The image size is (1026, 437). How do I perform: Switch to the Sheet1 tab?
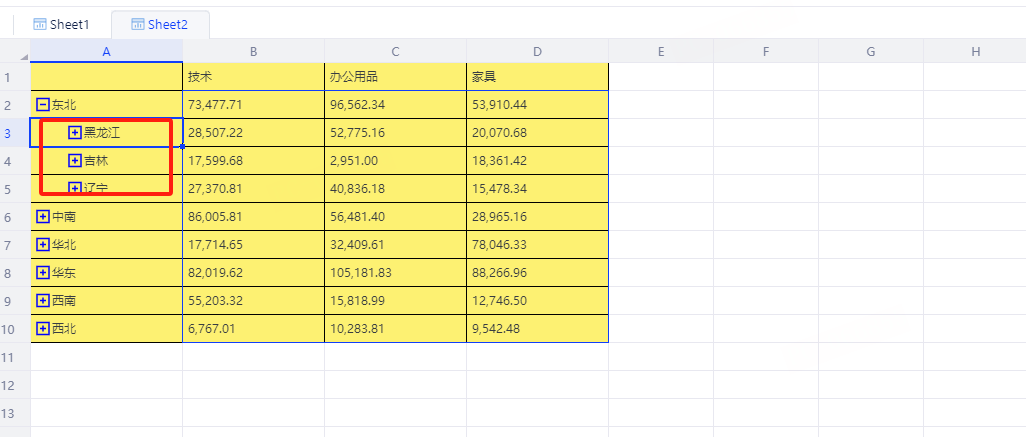coord(61,24)
